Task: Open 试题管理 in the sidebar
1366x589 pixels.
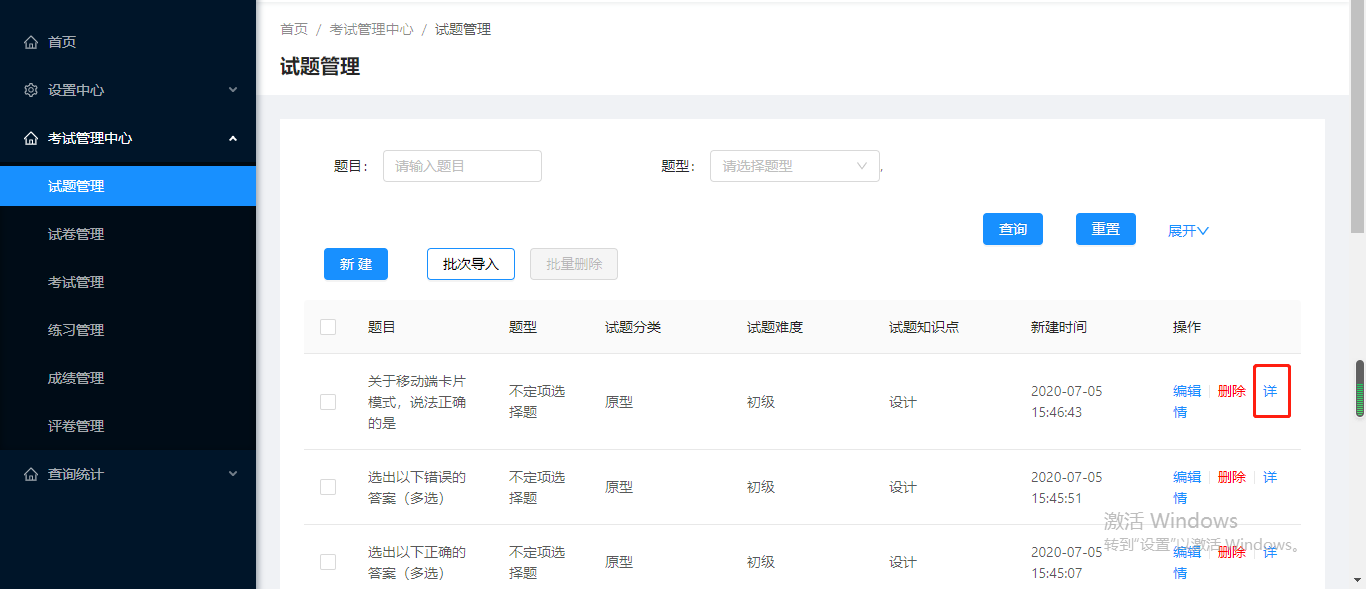Action: click(x=128, y=186)
